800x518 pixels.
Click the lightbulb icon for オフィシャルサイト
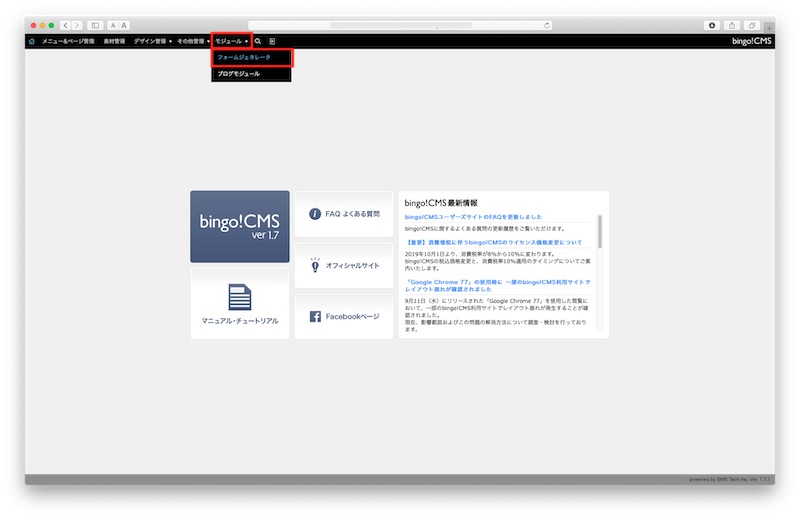point(315,265)
